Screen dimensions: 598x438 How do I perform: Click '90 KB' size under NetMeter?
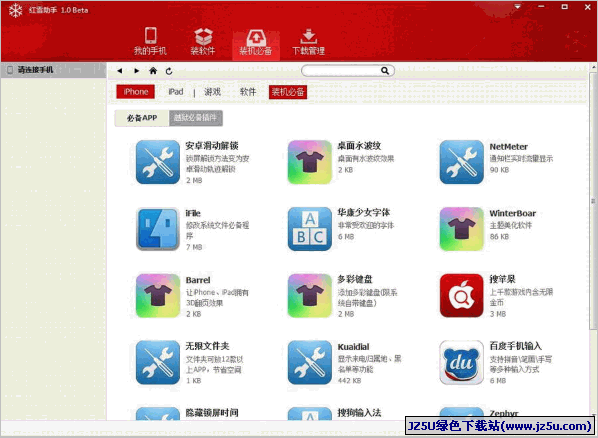(500, 170)
